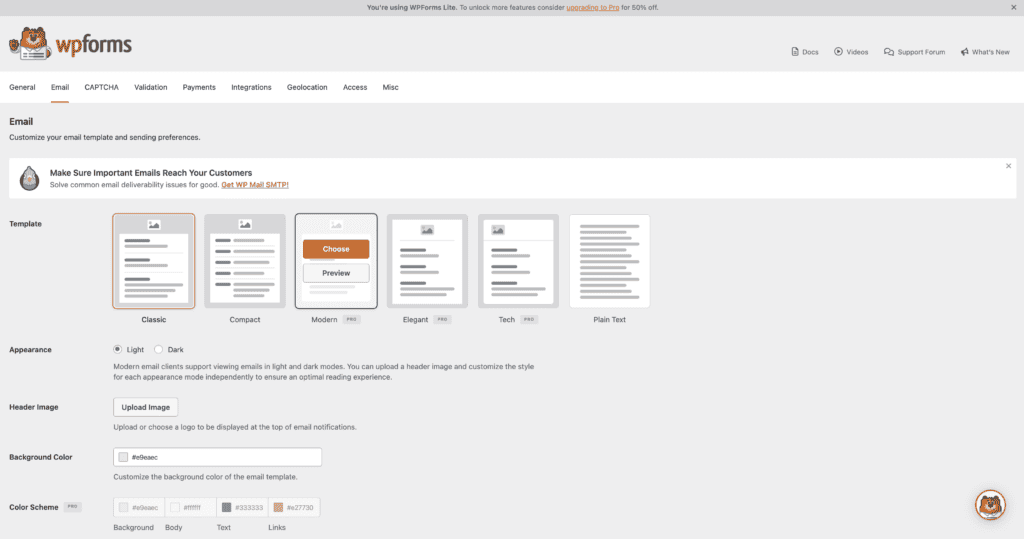Click the Pro badge beside Color Scheme
Screen dimensions: 1024x539
tap(72, 507)
